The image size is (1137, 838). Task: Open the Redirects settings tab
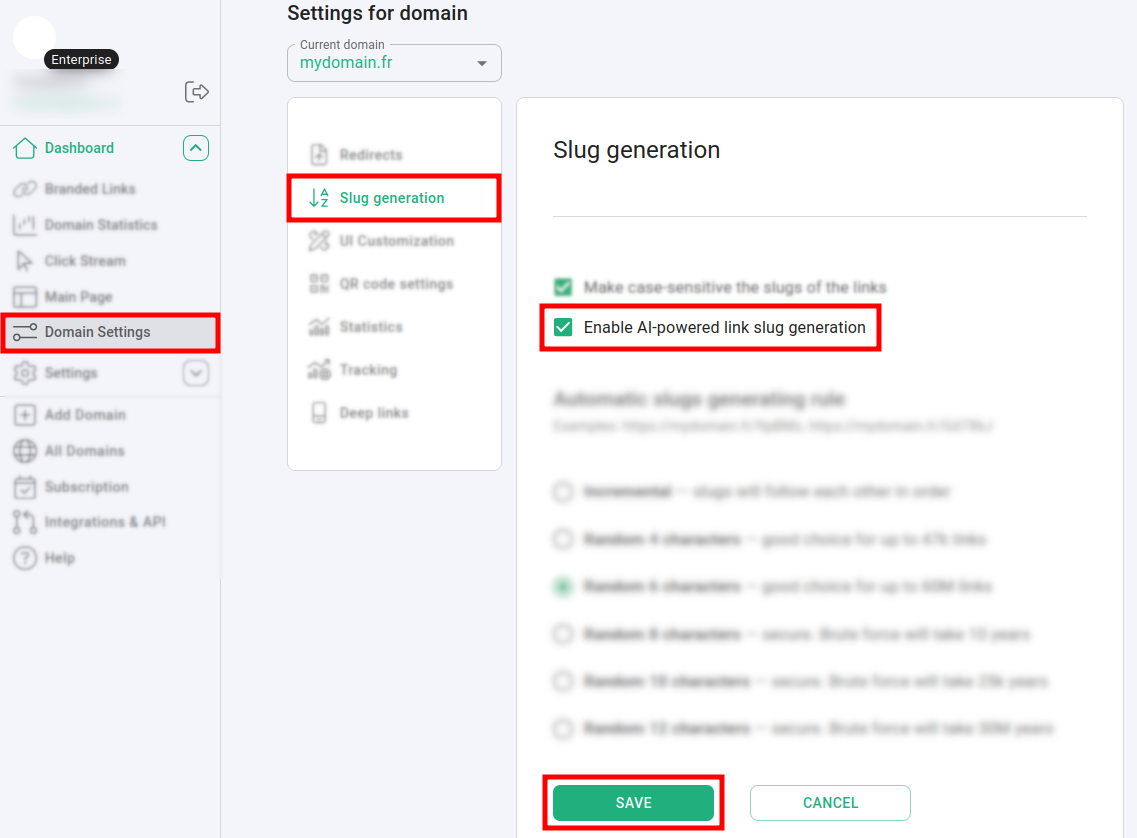370,155
